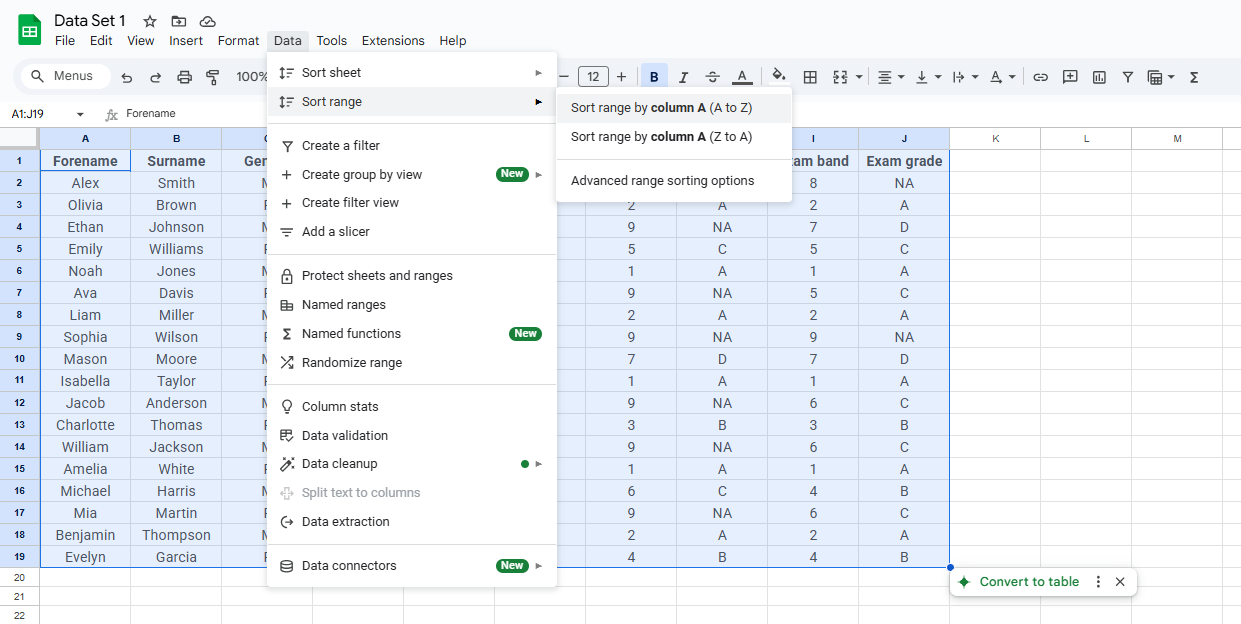Select Create a filter
Screen dimensions: 1241x624
point(412,146)
